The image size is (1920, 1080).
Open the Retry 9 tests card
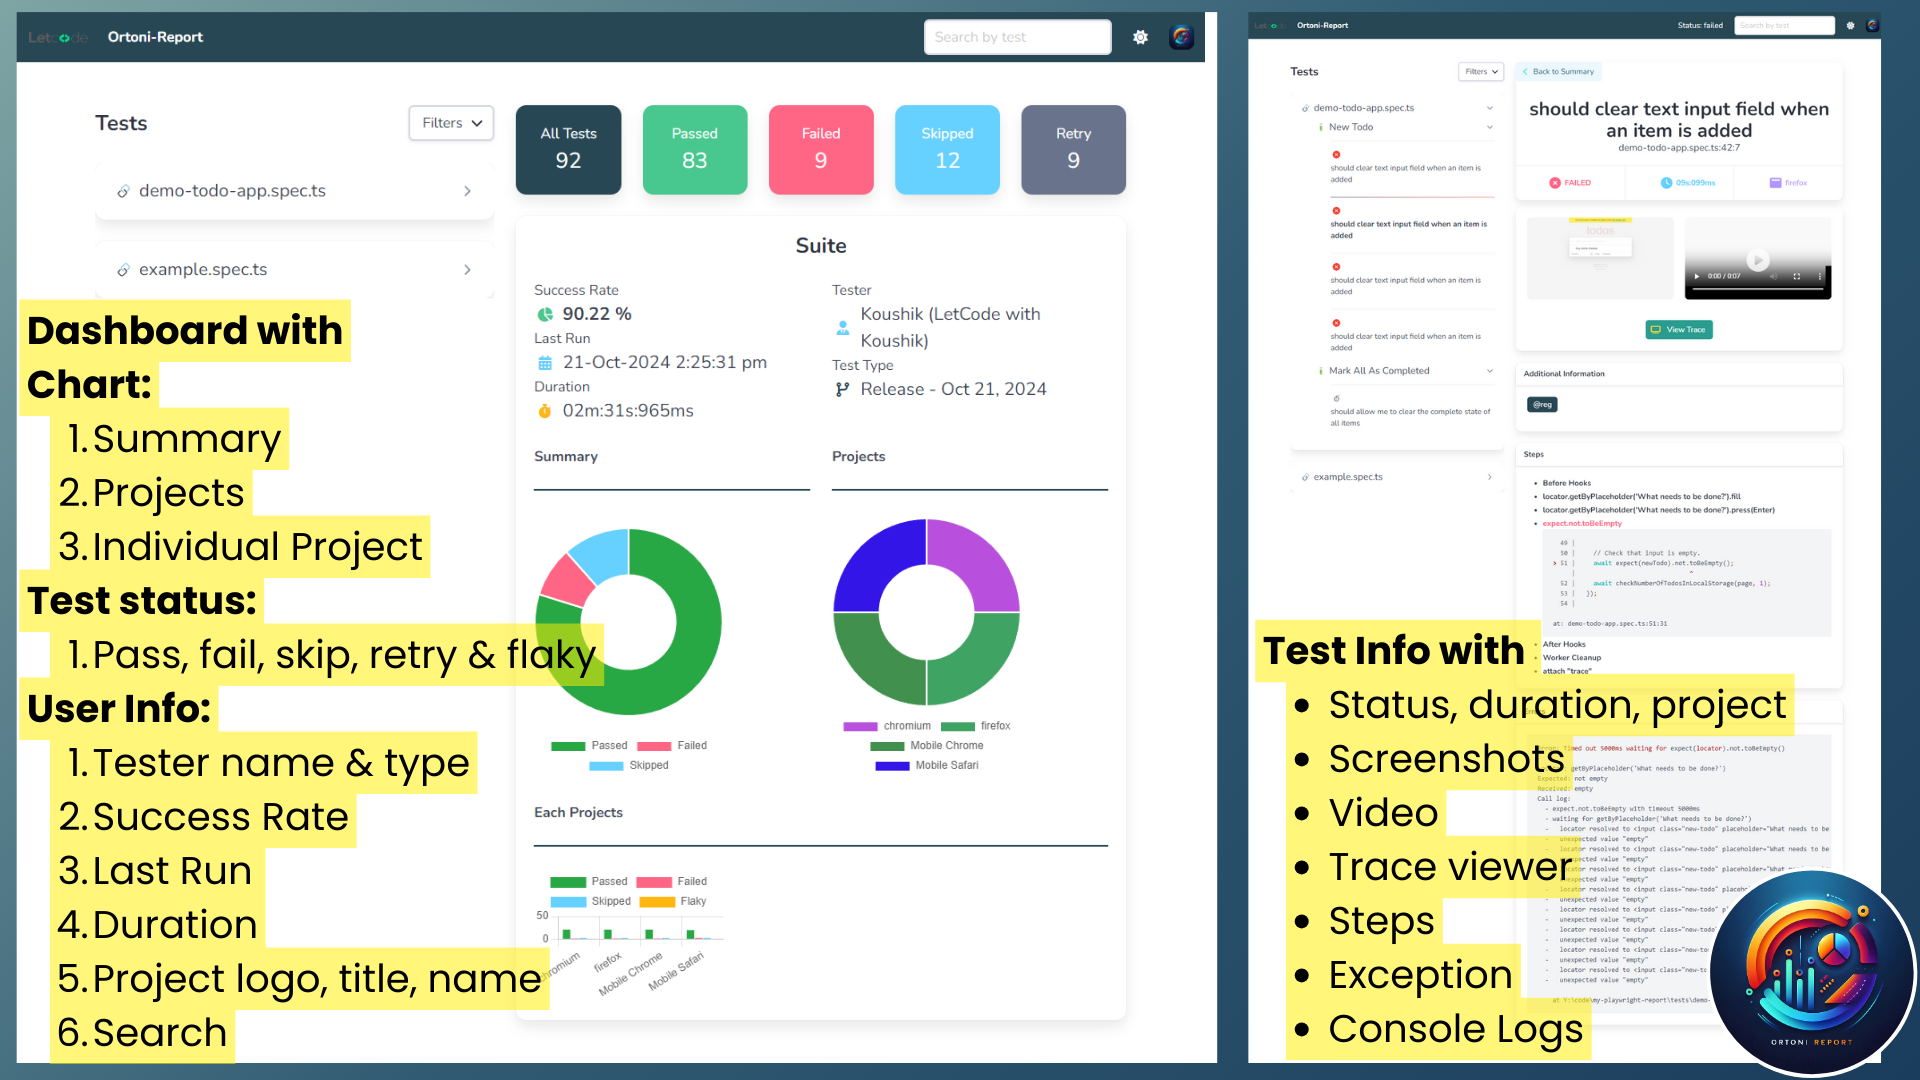tap(1073, 149)
